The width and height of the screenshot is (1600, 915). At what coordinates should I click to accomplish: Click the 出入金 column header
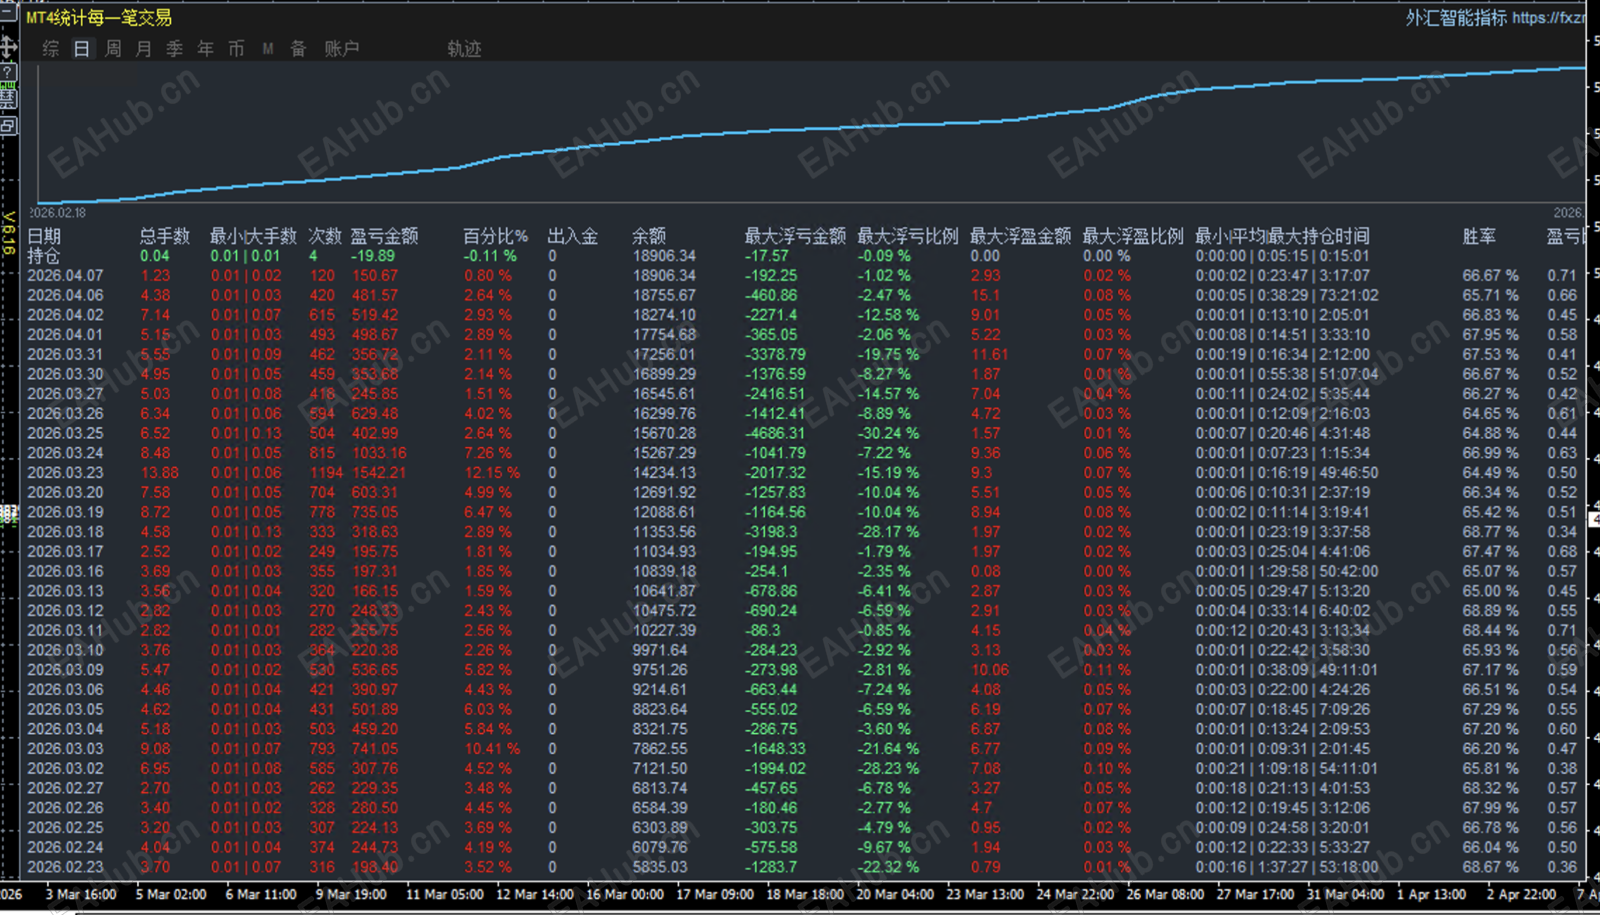tap(573, 236)
